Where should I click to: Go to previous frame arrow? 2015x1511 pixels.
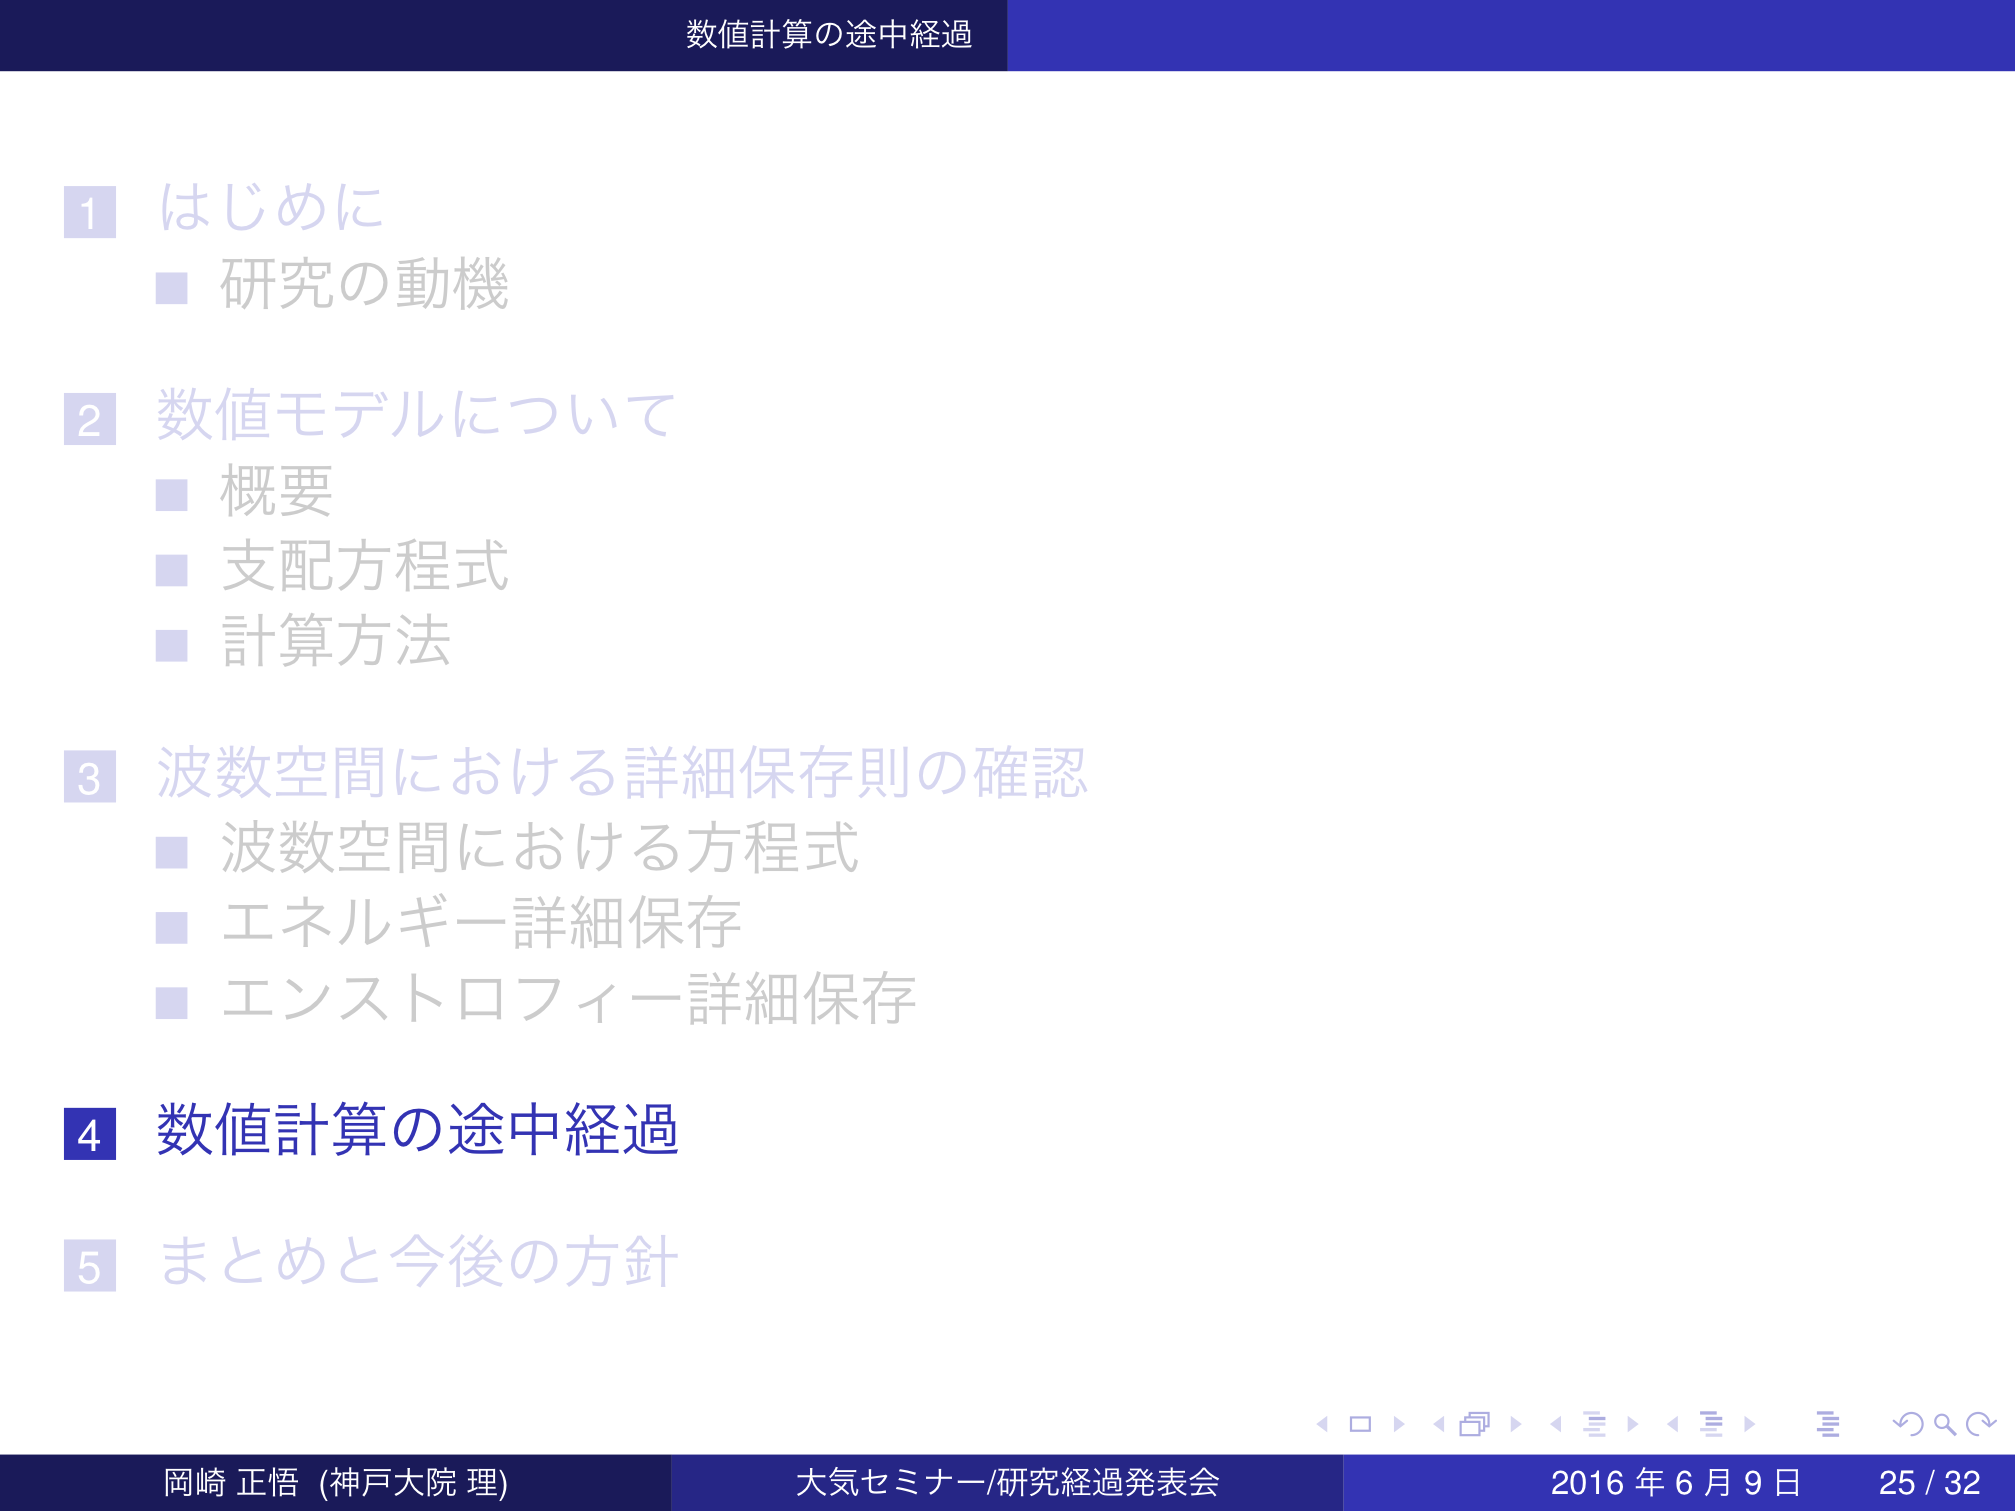(1439, 1424)
